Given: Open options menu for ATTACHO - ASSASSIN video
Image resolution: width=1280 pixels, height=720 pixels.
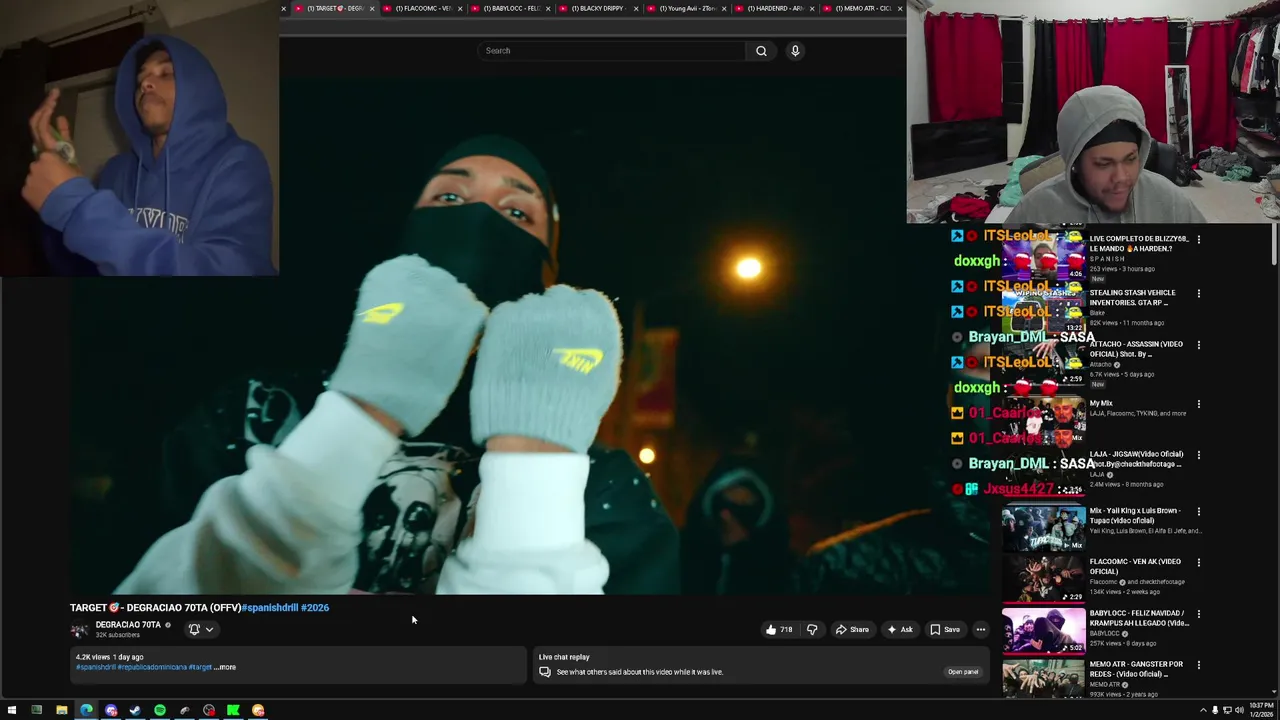Looking at the screenshot, I should [1198, 345].
